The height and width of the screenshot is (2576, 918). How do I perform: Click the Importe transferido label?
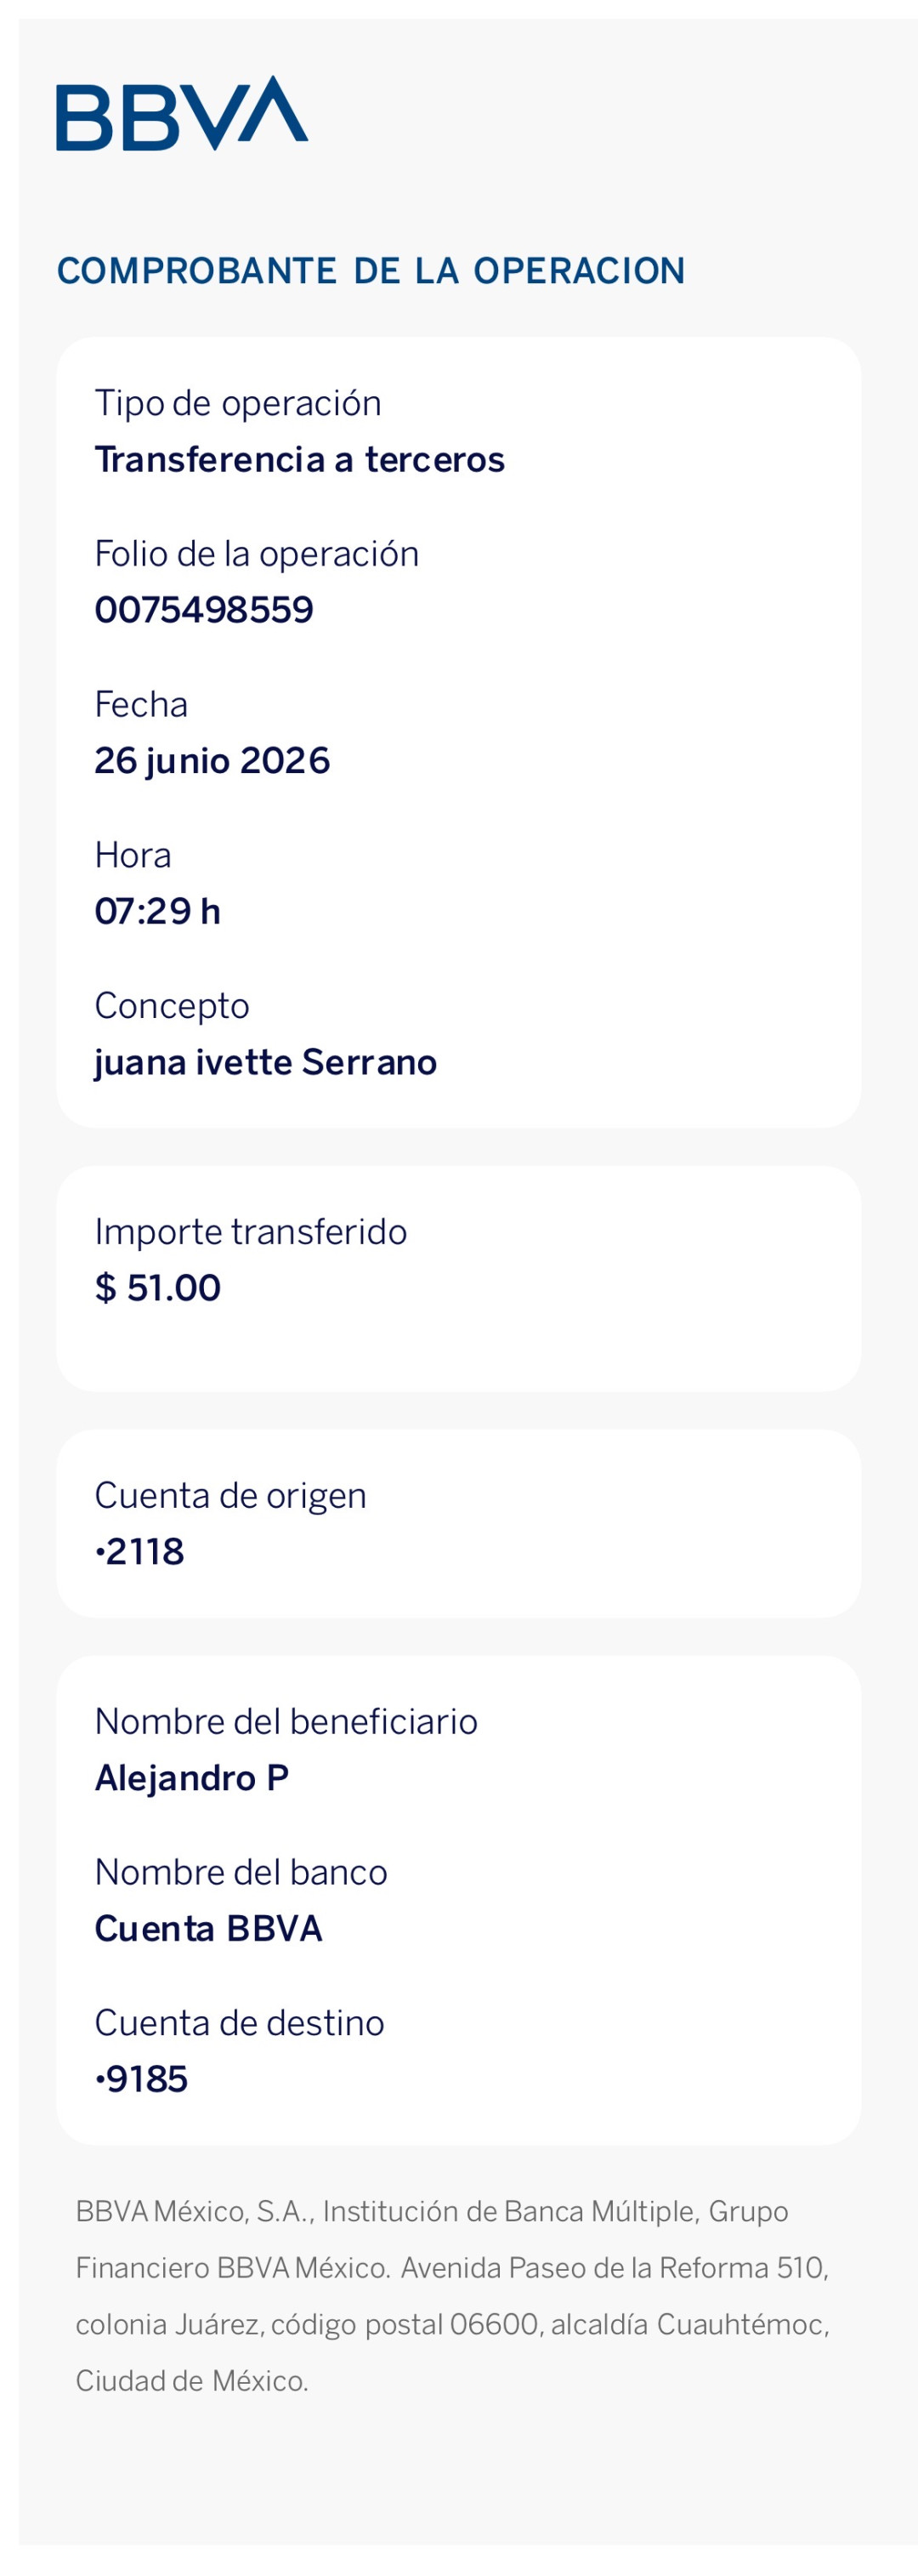point(251,1232)
